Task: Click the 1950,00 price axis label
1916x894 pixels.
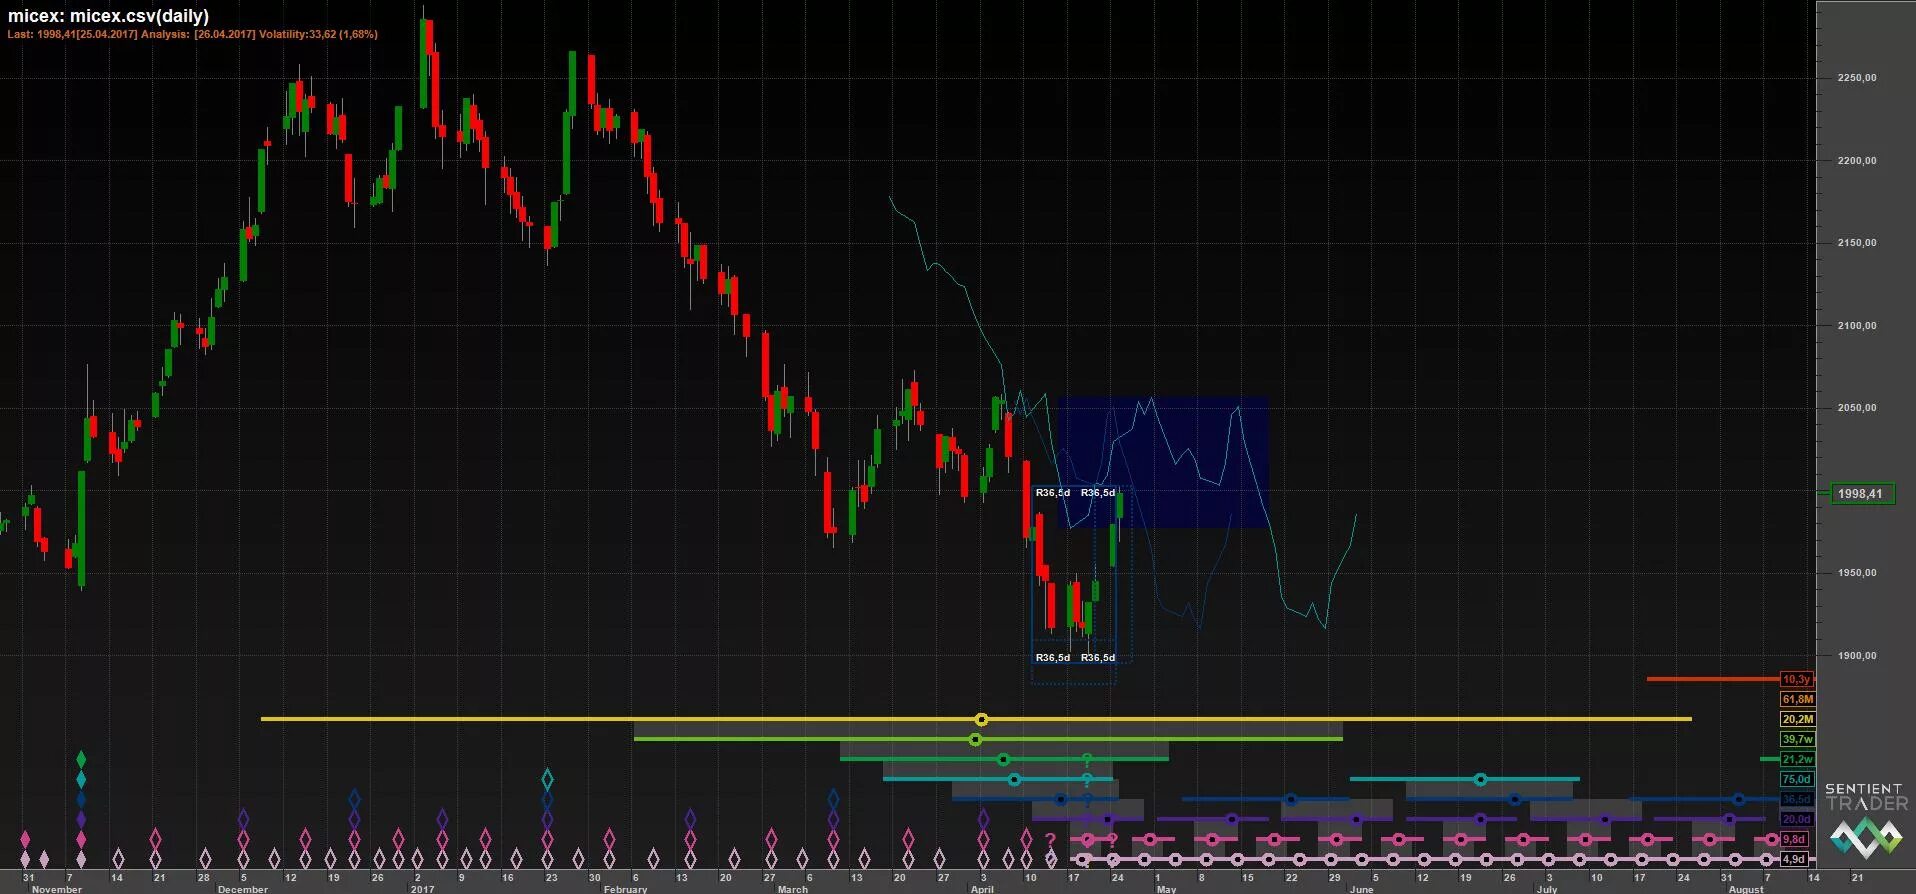Action: [1856, 573]
